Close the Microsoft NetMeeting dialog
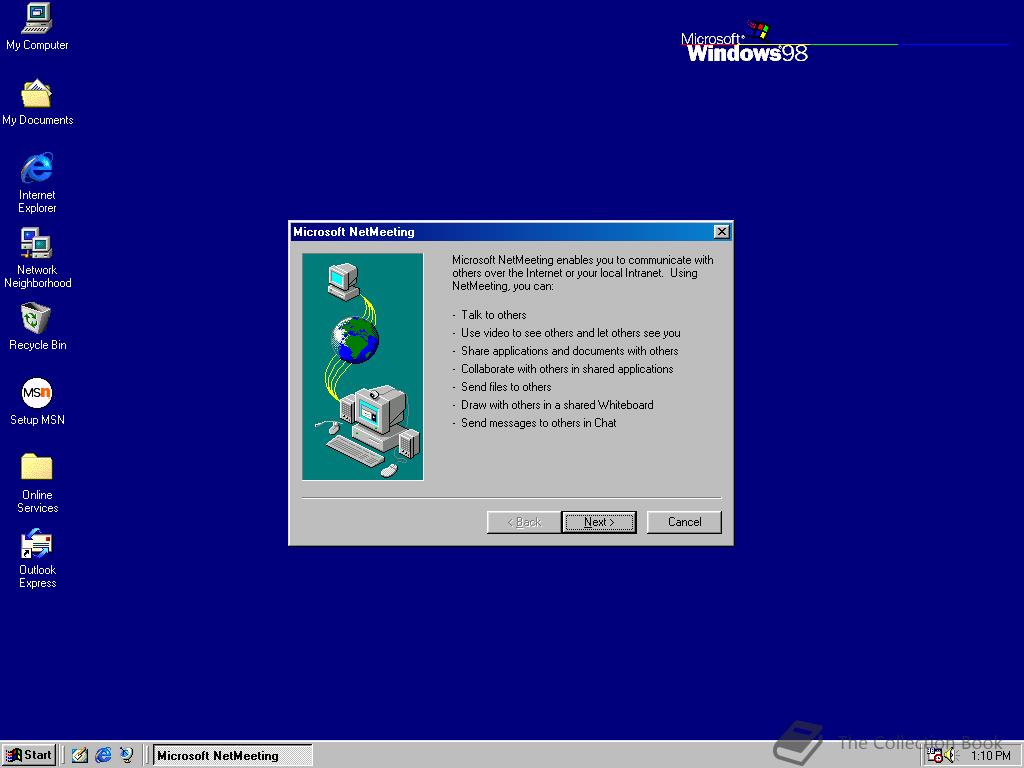 pos(721,232)
